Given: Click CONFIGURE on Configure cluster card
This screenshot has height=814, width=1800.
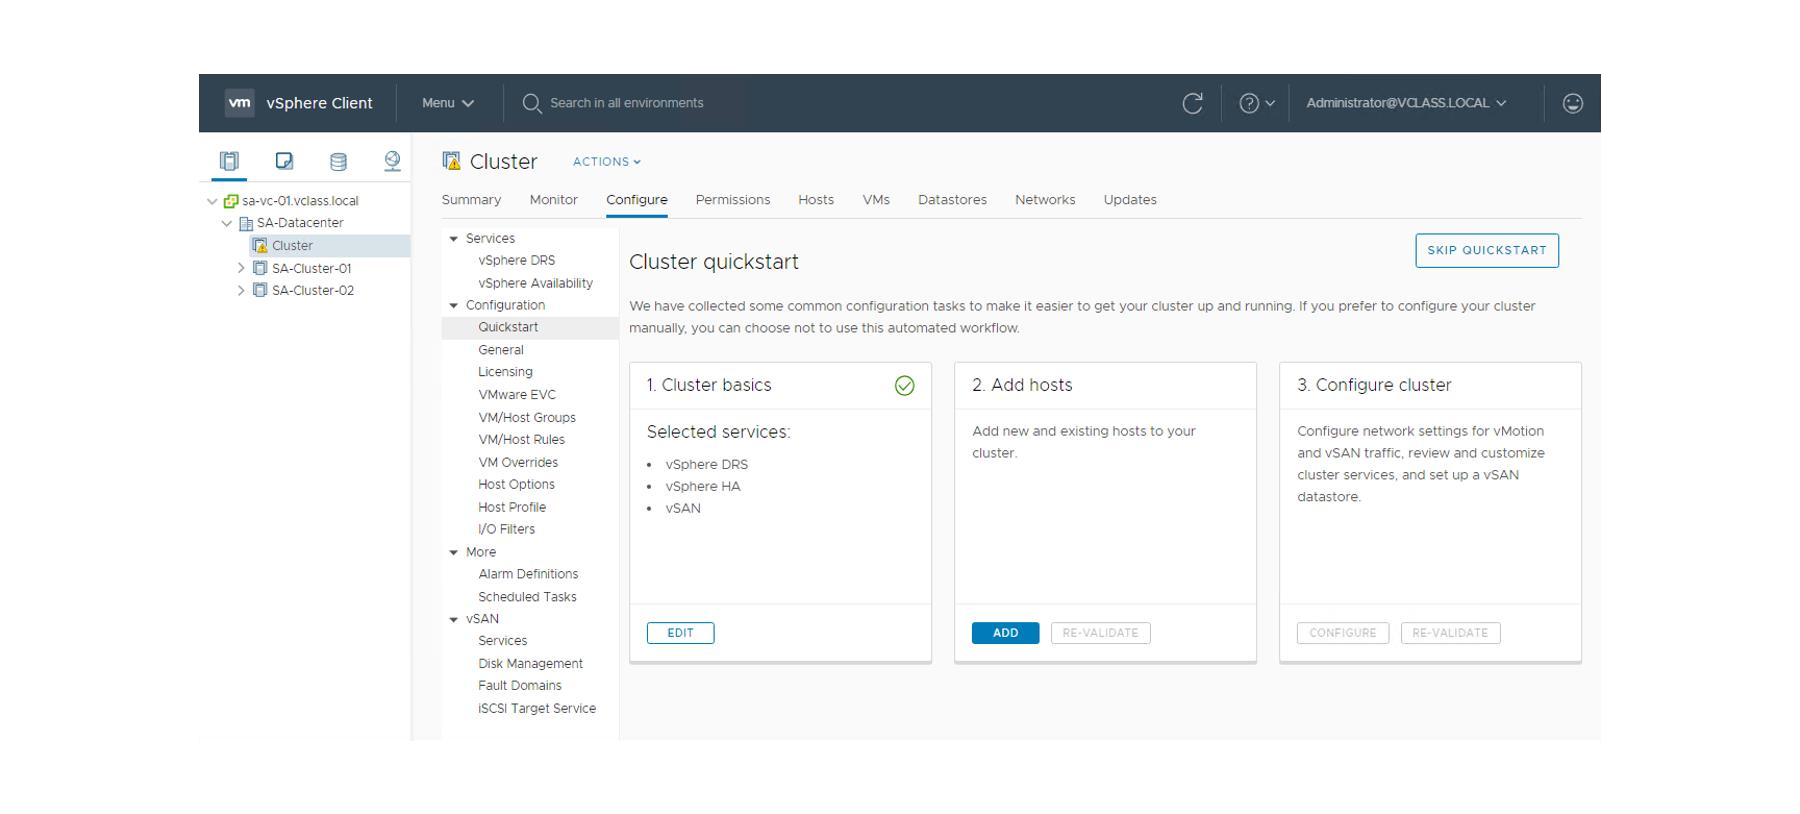Looking at the screenshot, I should click(1343, 633).
